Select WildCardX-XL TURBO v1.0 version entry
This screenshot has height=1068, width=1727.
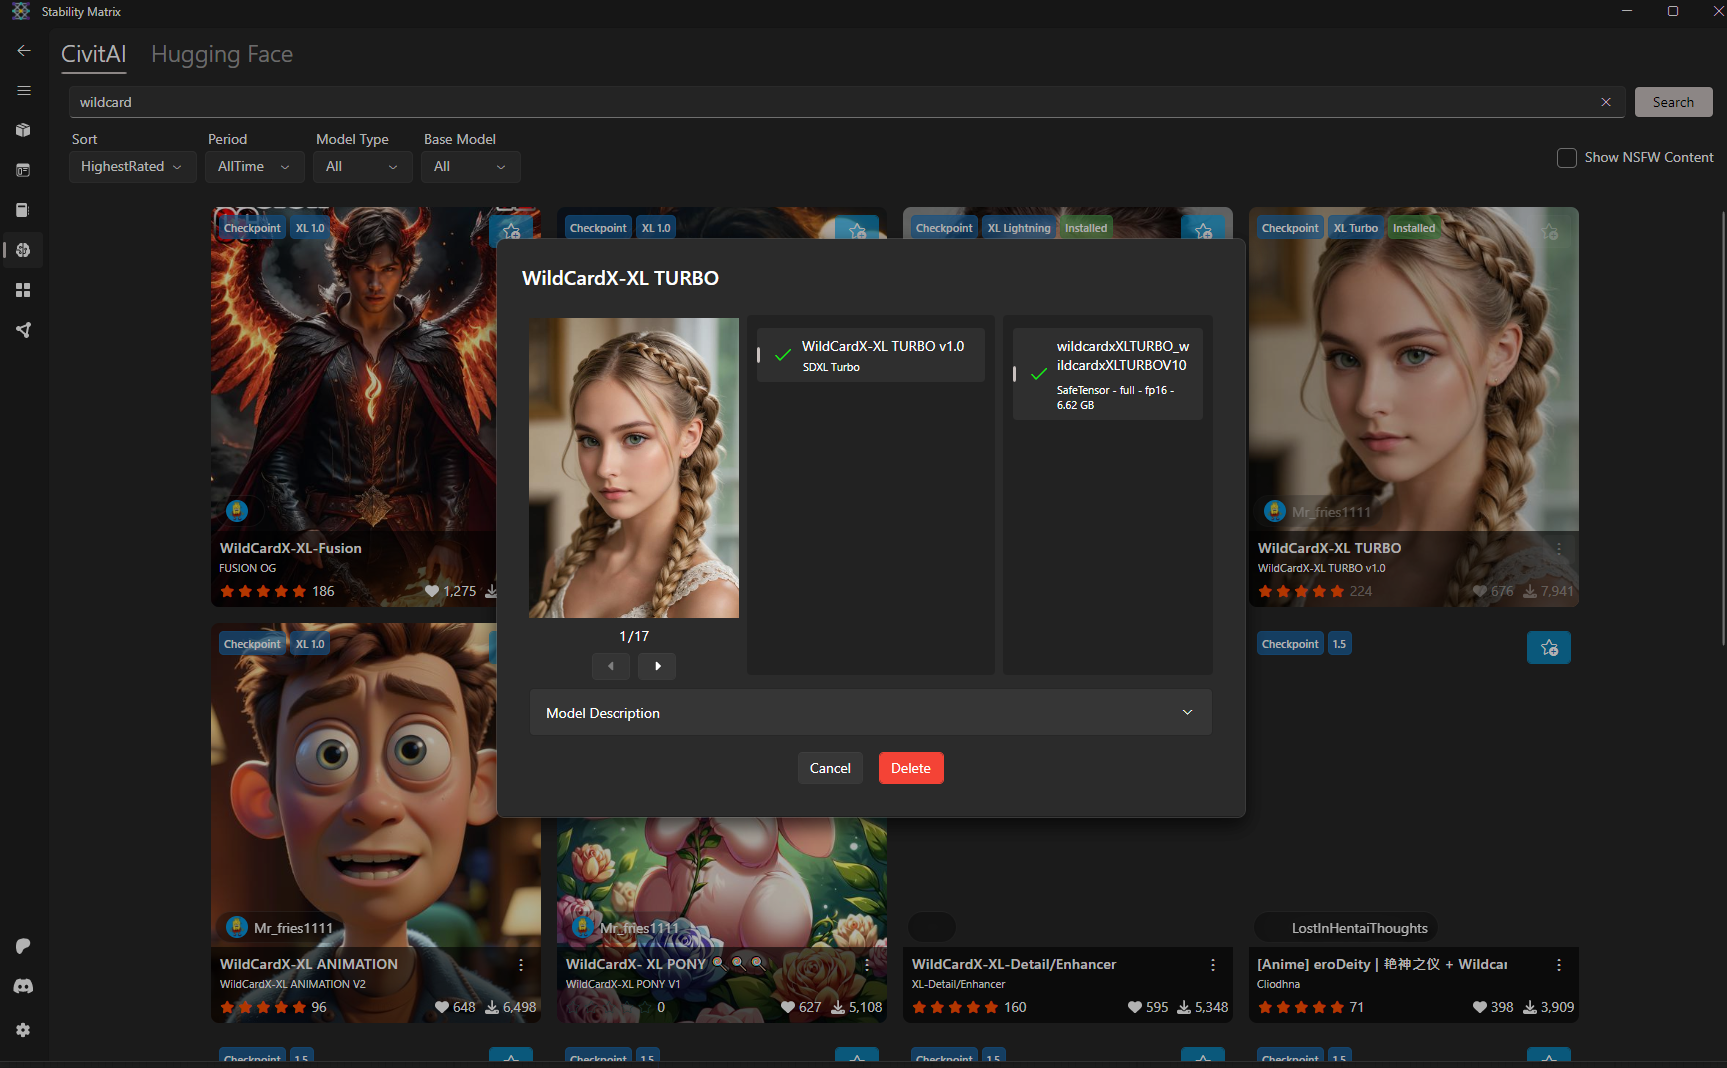coord(871,355)
